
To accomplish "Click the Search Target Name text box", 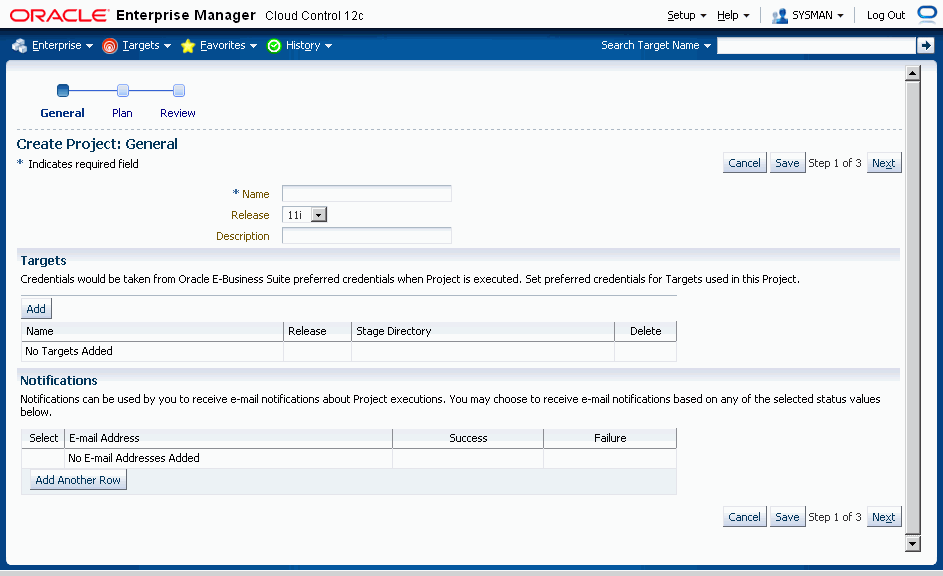I will [817, 46].
